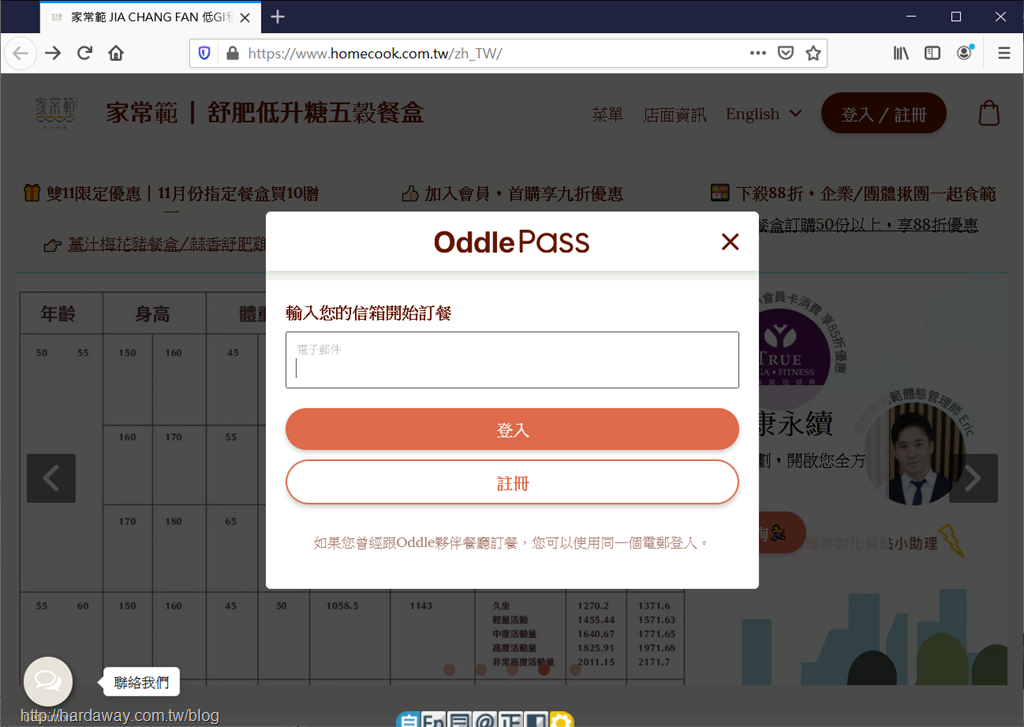Select the active red carousel dot
The image size is (1024, 727).
(544, 669)
